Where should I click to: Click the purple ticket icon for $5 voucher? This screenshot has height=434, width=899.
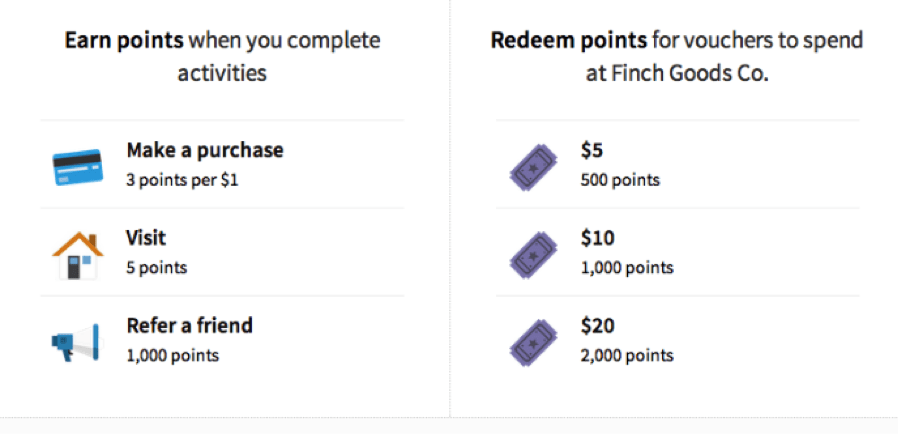pyautogui.click(x=534, y=167)
